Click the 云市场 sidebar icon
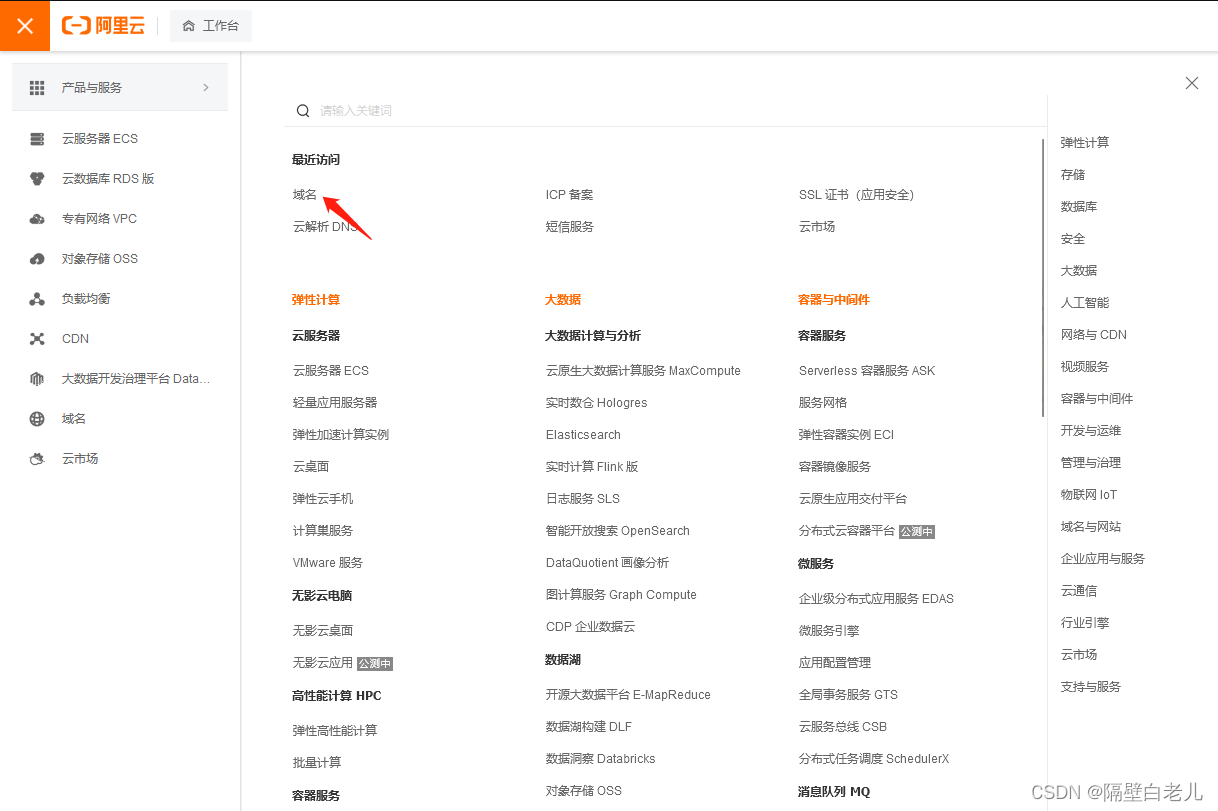Viewport: 1218px width, 811px height. click(37, 459)
